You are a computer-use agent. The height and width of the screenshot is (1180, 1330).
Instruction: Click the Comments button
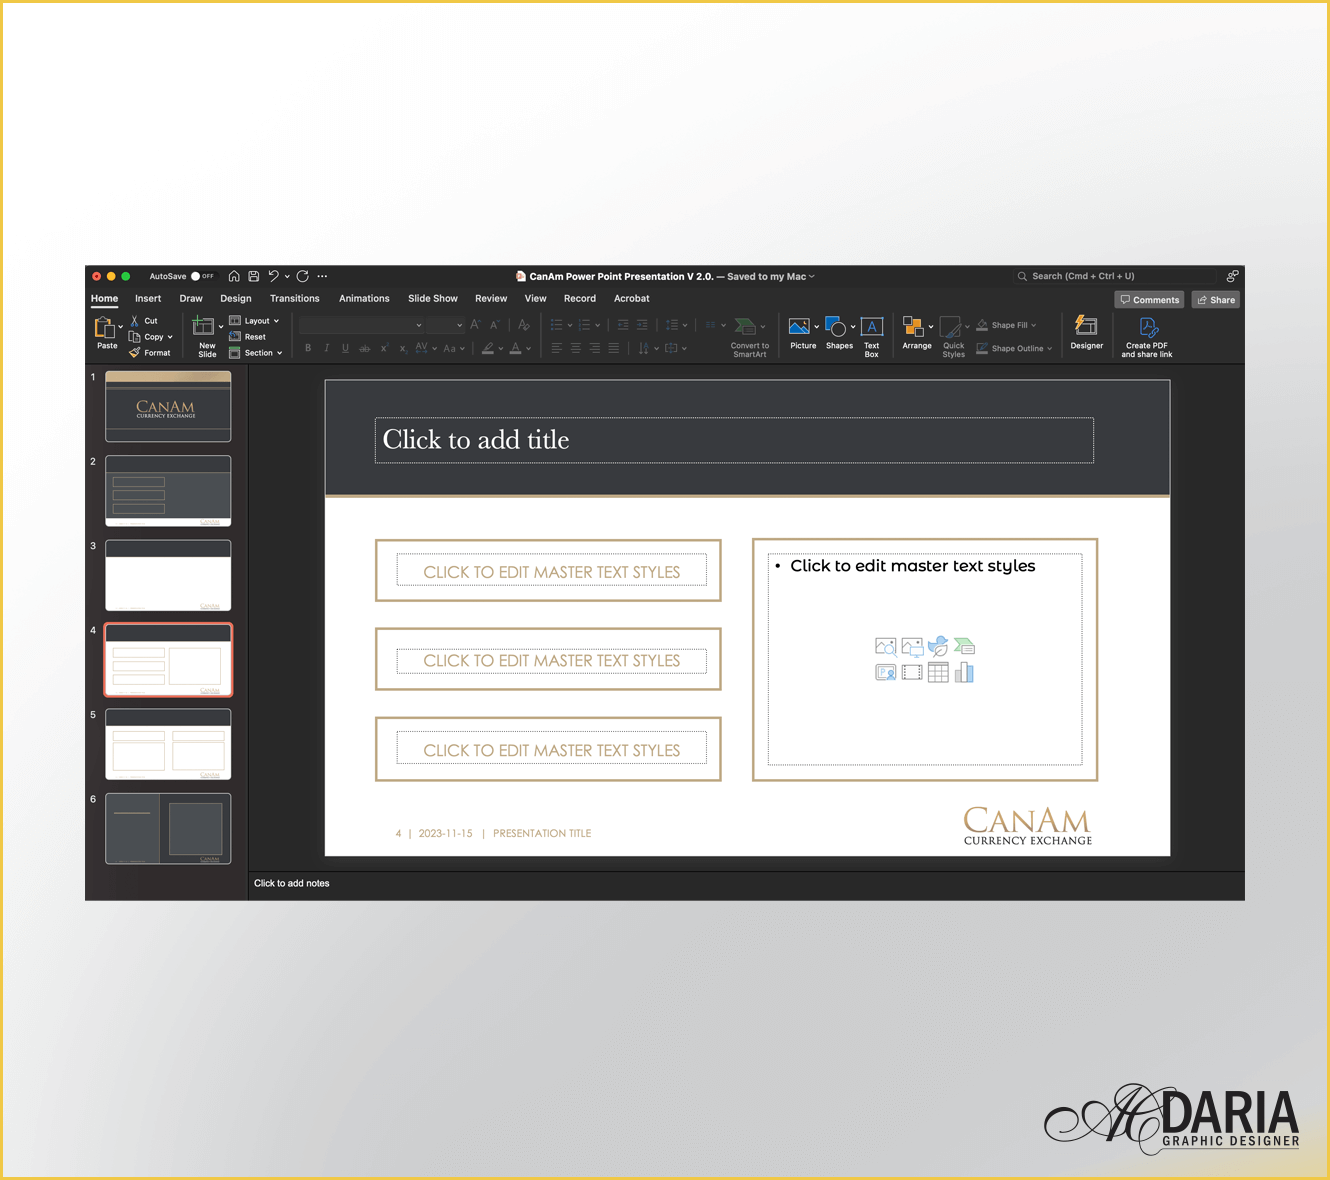coord(1150,300)
